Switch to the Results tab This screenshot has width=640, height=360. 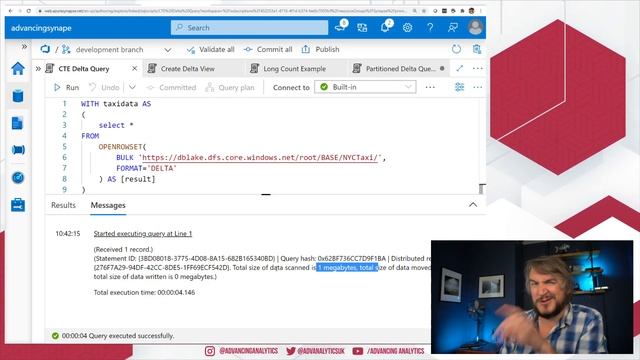coord(63,205)
